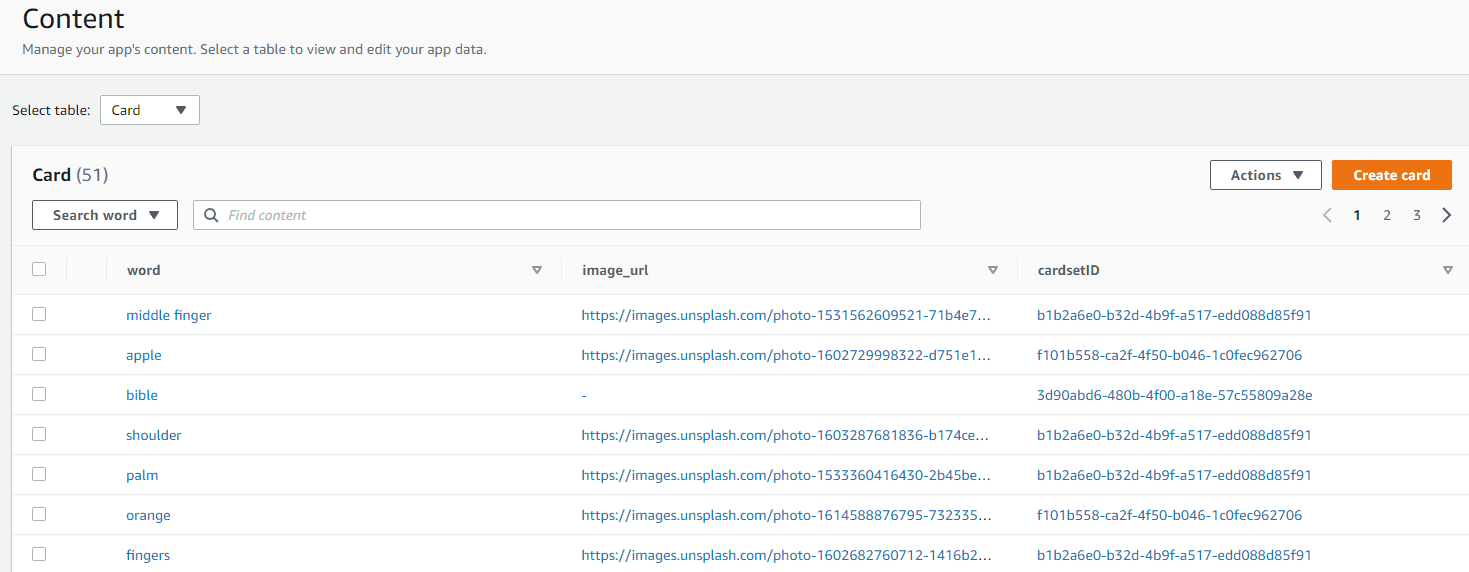The width and height of the screenshot is (1469, 572).
Task: Open the Search word filter dropdown
Action: (x=105, y=215)
